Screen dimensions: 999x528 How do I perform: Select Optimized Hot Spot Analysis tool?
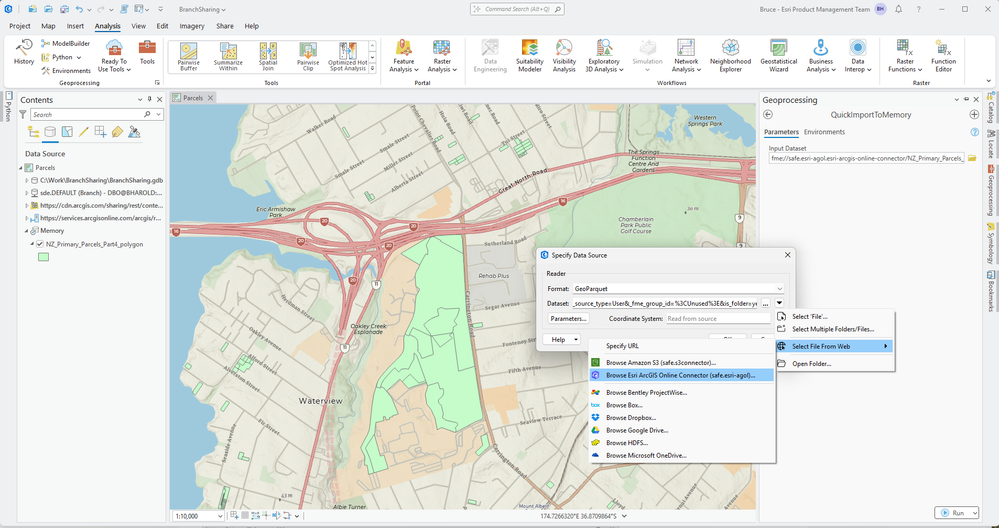[x=347, y=57]
